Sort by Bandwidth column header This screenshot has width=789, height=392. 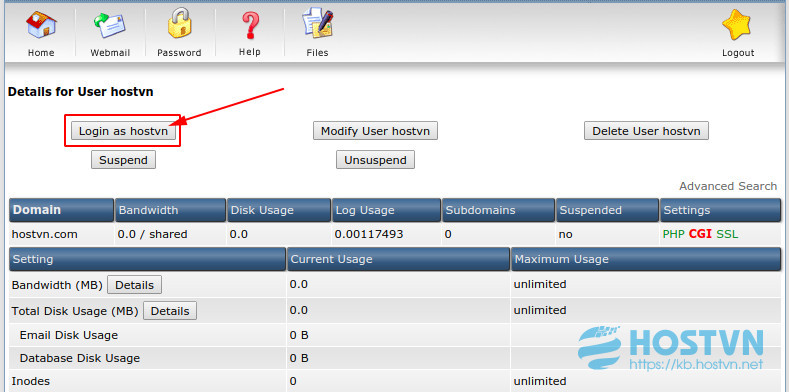170,210
